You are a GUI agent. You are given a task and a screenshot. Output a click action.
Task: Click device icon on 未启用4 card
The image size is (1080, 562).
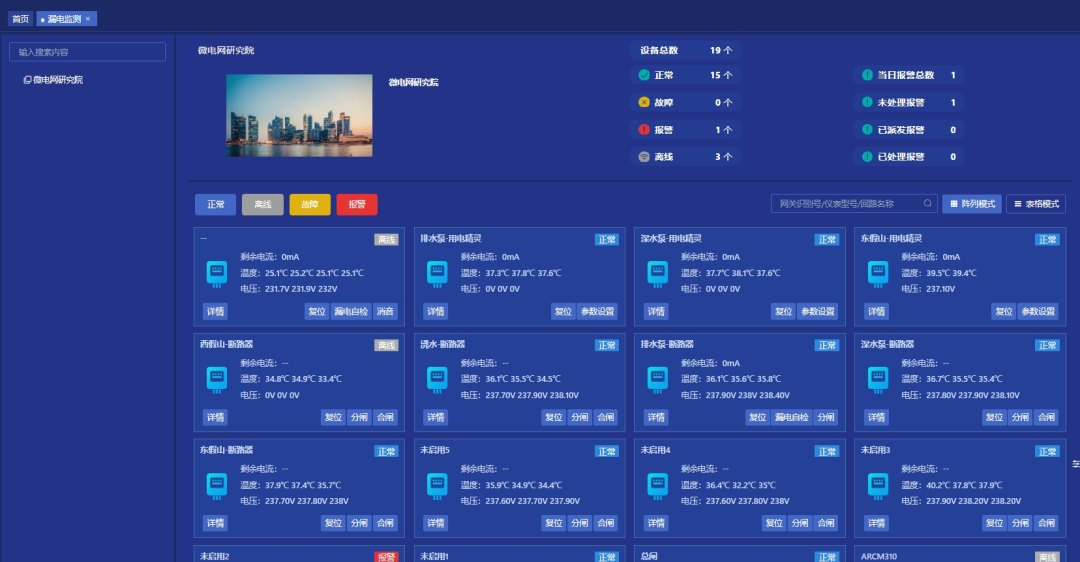click(x=658, y=486)
